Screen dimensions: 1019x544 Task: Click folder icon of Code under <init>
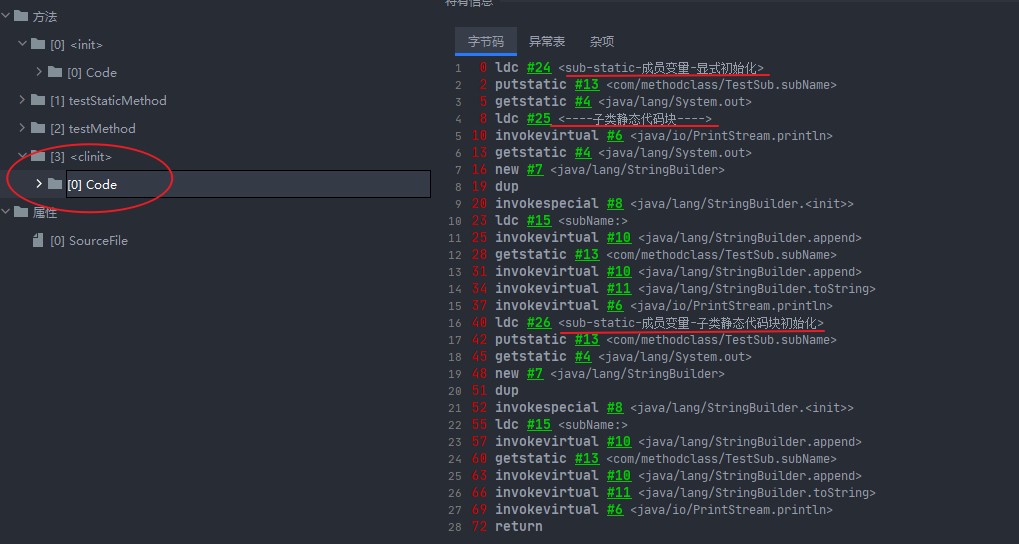click(55, 72)
